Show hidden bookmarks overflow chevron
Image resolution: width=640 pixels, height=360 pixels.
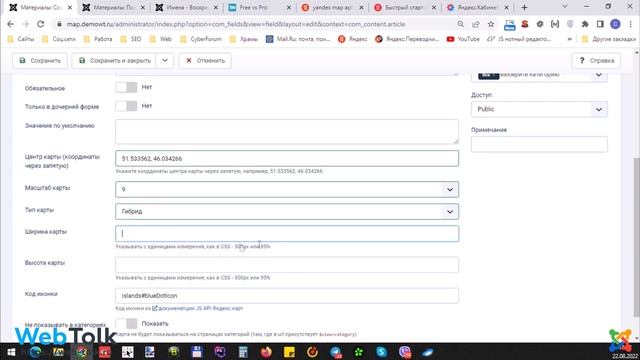pos(569,39)
